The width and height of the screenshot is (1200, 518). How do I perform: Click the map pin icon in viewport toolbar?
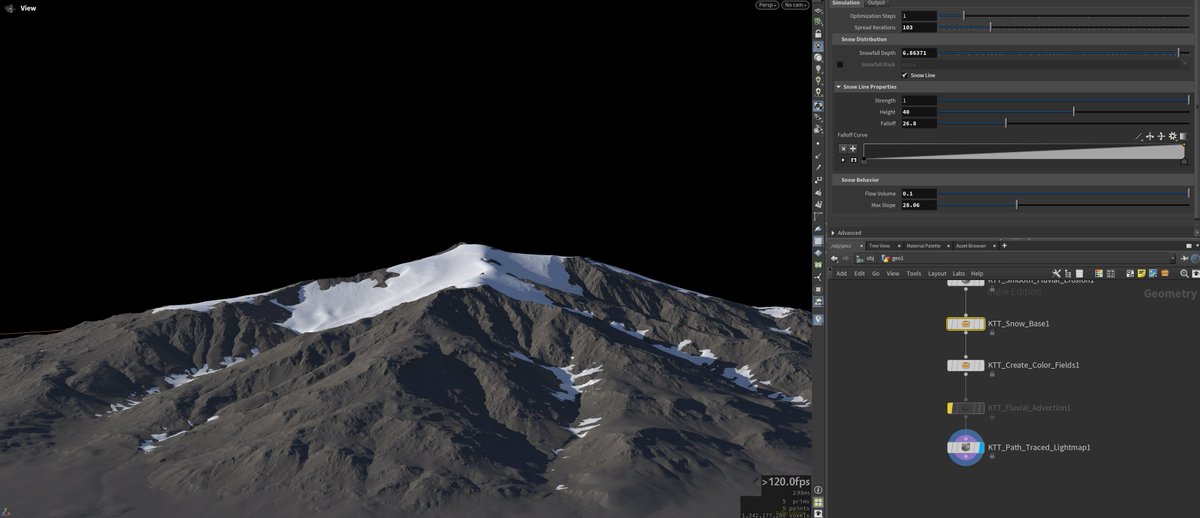[x=818, y=319]
